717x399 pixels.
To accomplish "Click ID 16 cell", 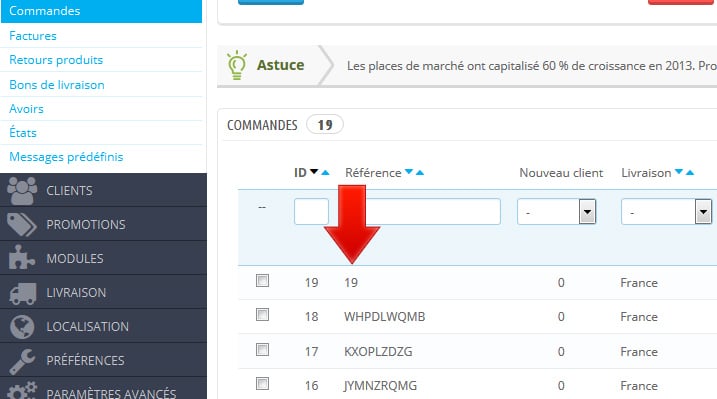I will pyautogui.click(x=311, y=386).
